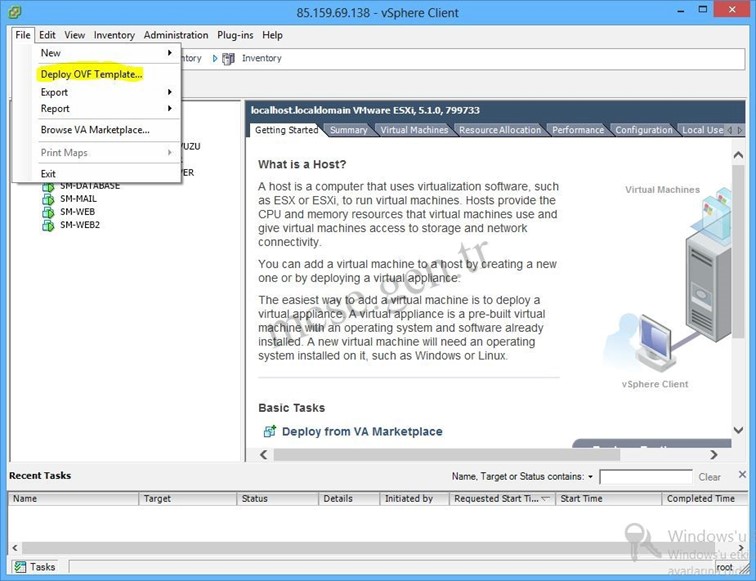
Task: Switch to the Performance tab
Action: [x=578, y=130]
